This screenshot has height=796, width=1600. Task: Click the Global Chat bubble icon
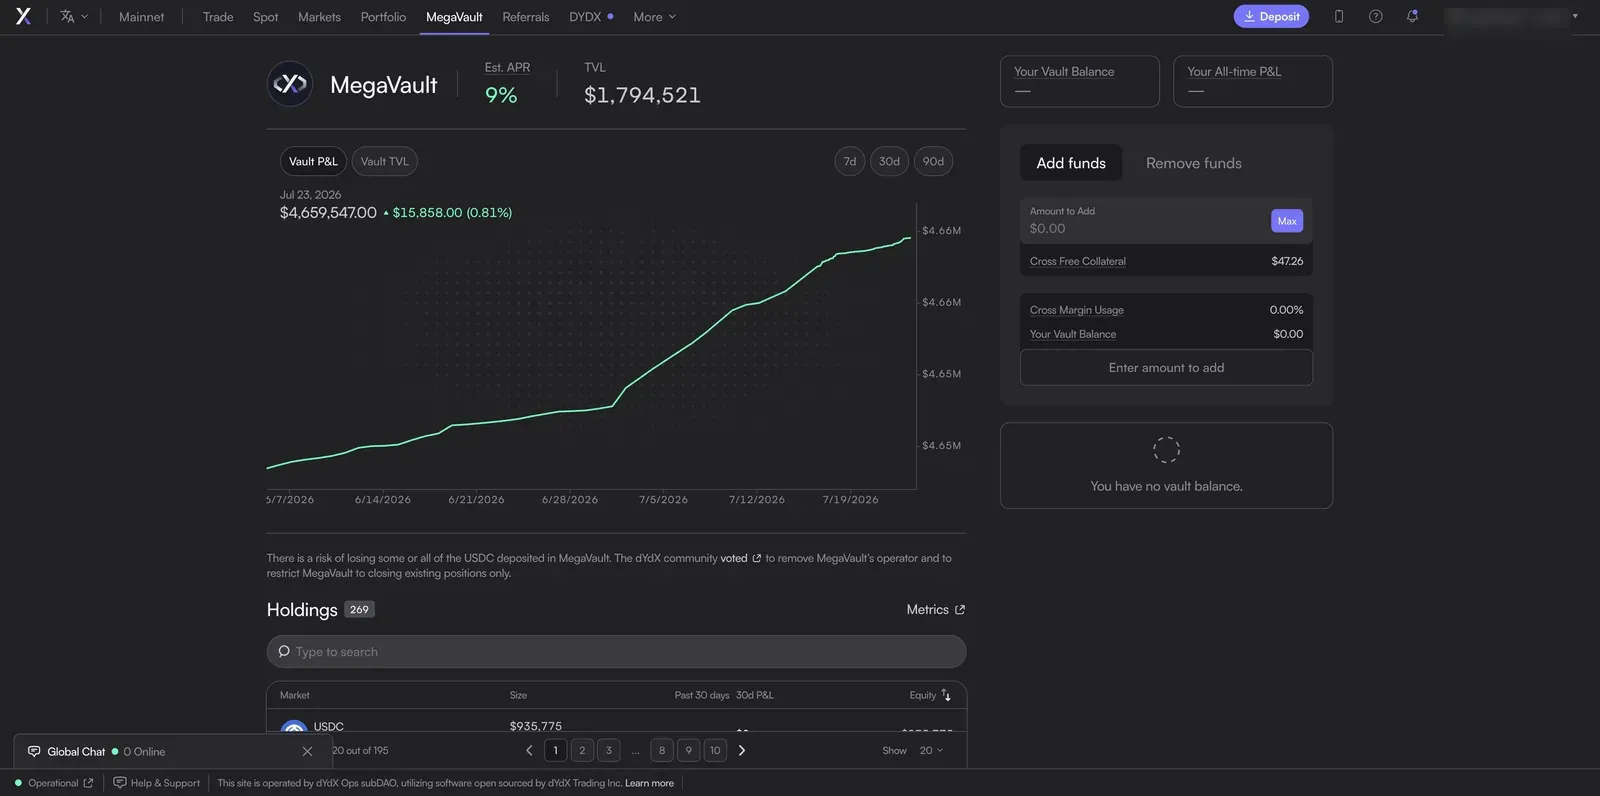pos(34,751)
